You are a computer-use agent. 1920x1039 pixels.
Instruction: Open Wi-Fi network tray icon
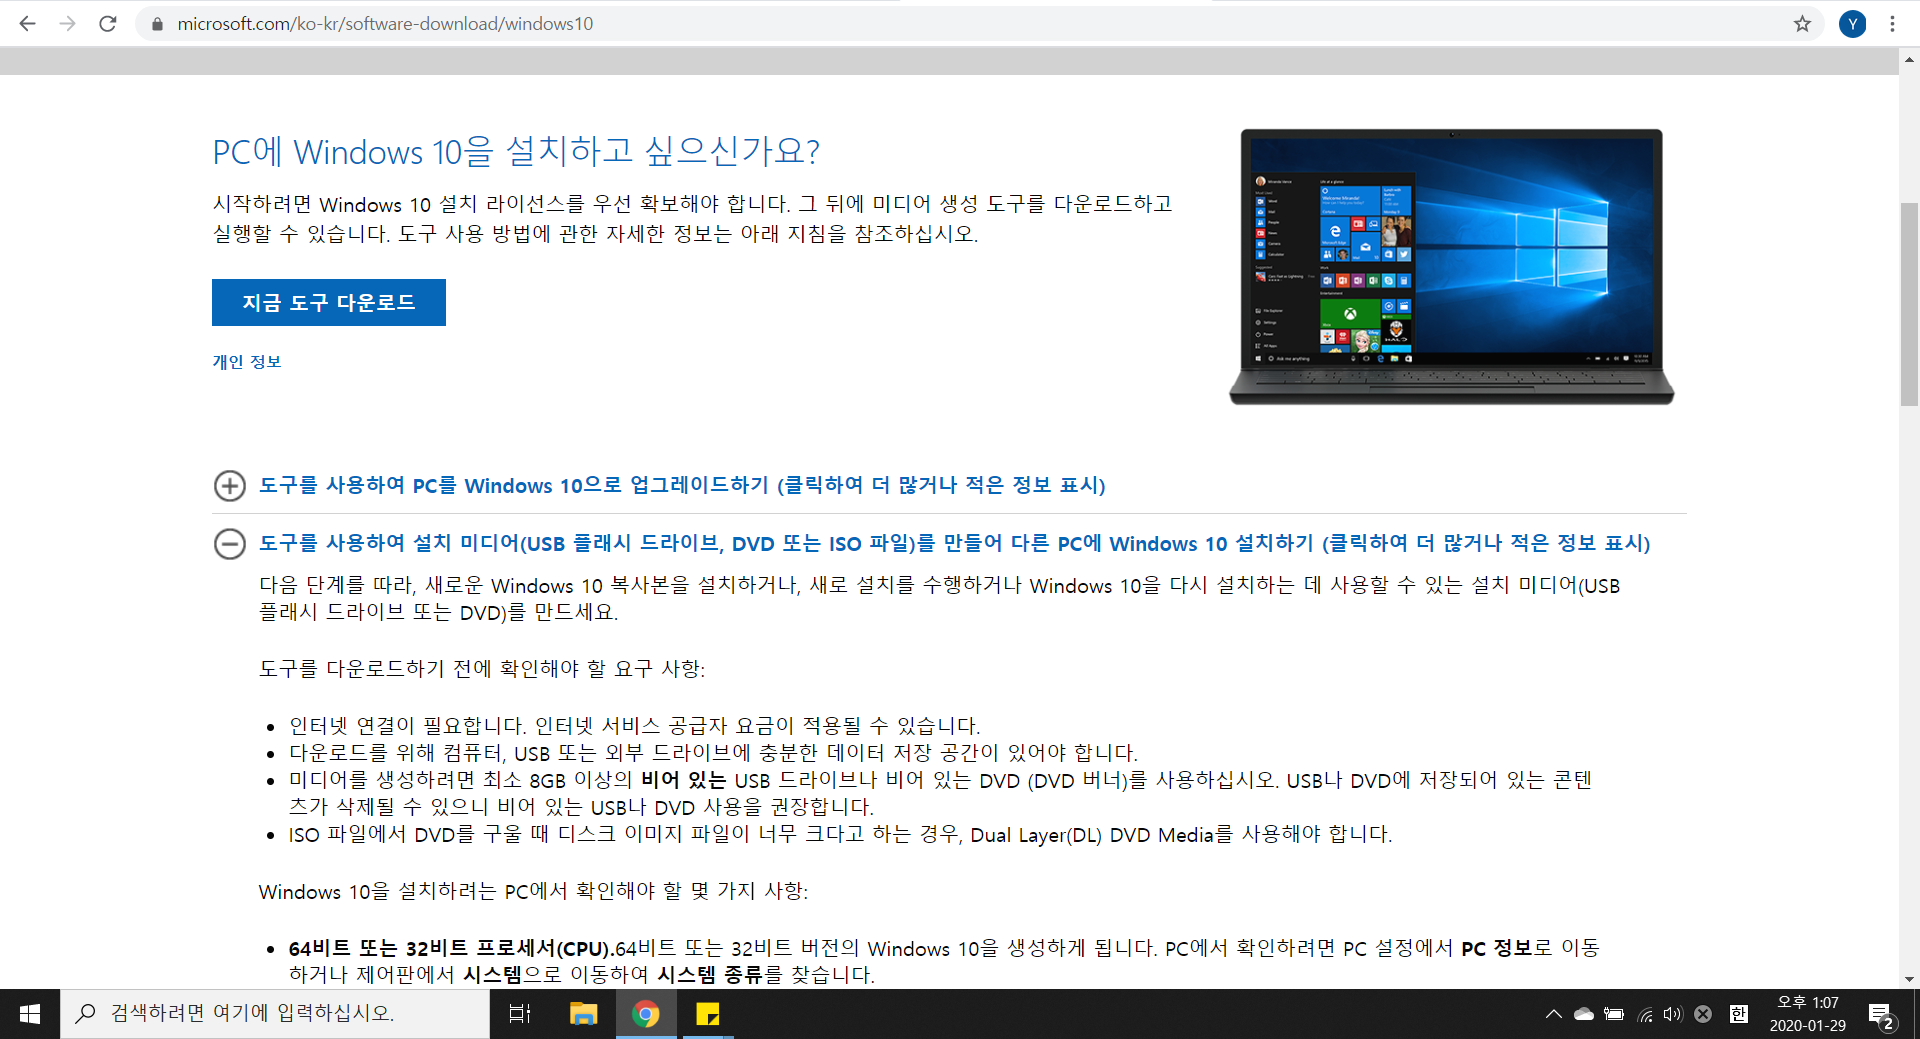(x=1644, y=1014)
